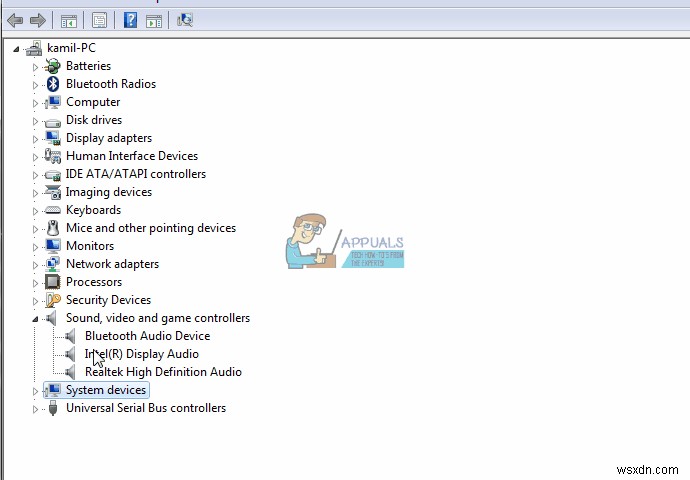The height and width of the screenshot is (480, 690).
Task: Click the Disk drives icon
Action: pos(53,122)
